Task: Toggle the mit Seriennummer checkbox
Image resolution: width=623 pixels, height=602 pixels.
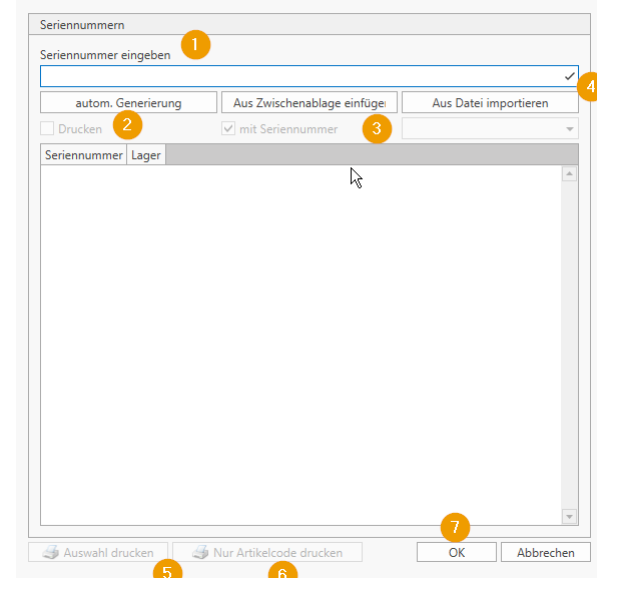Action: click(228, 129)
